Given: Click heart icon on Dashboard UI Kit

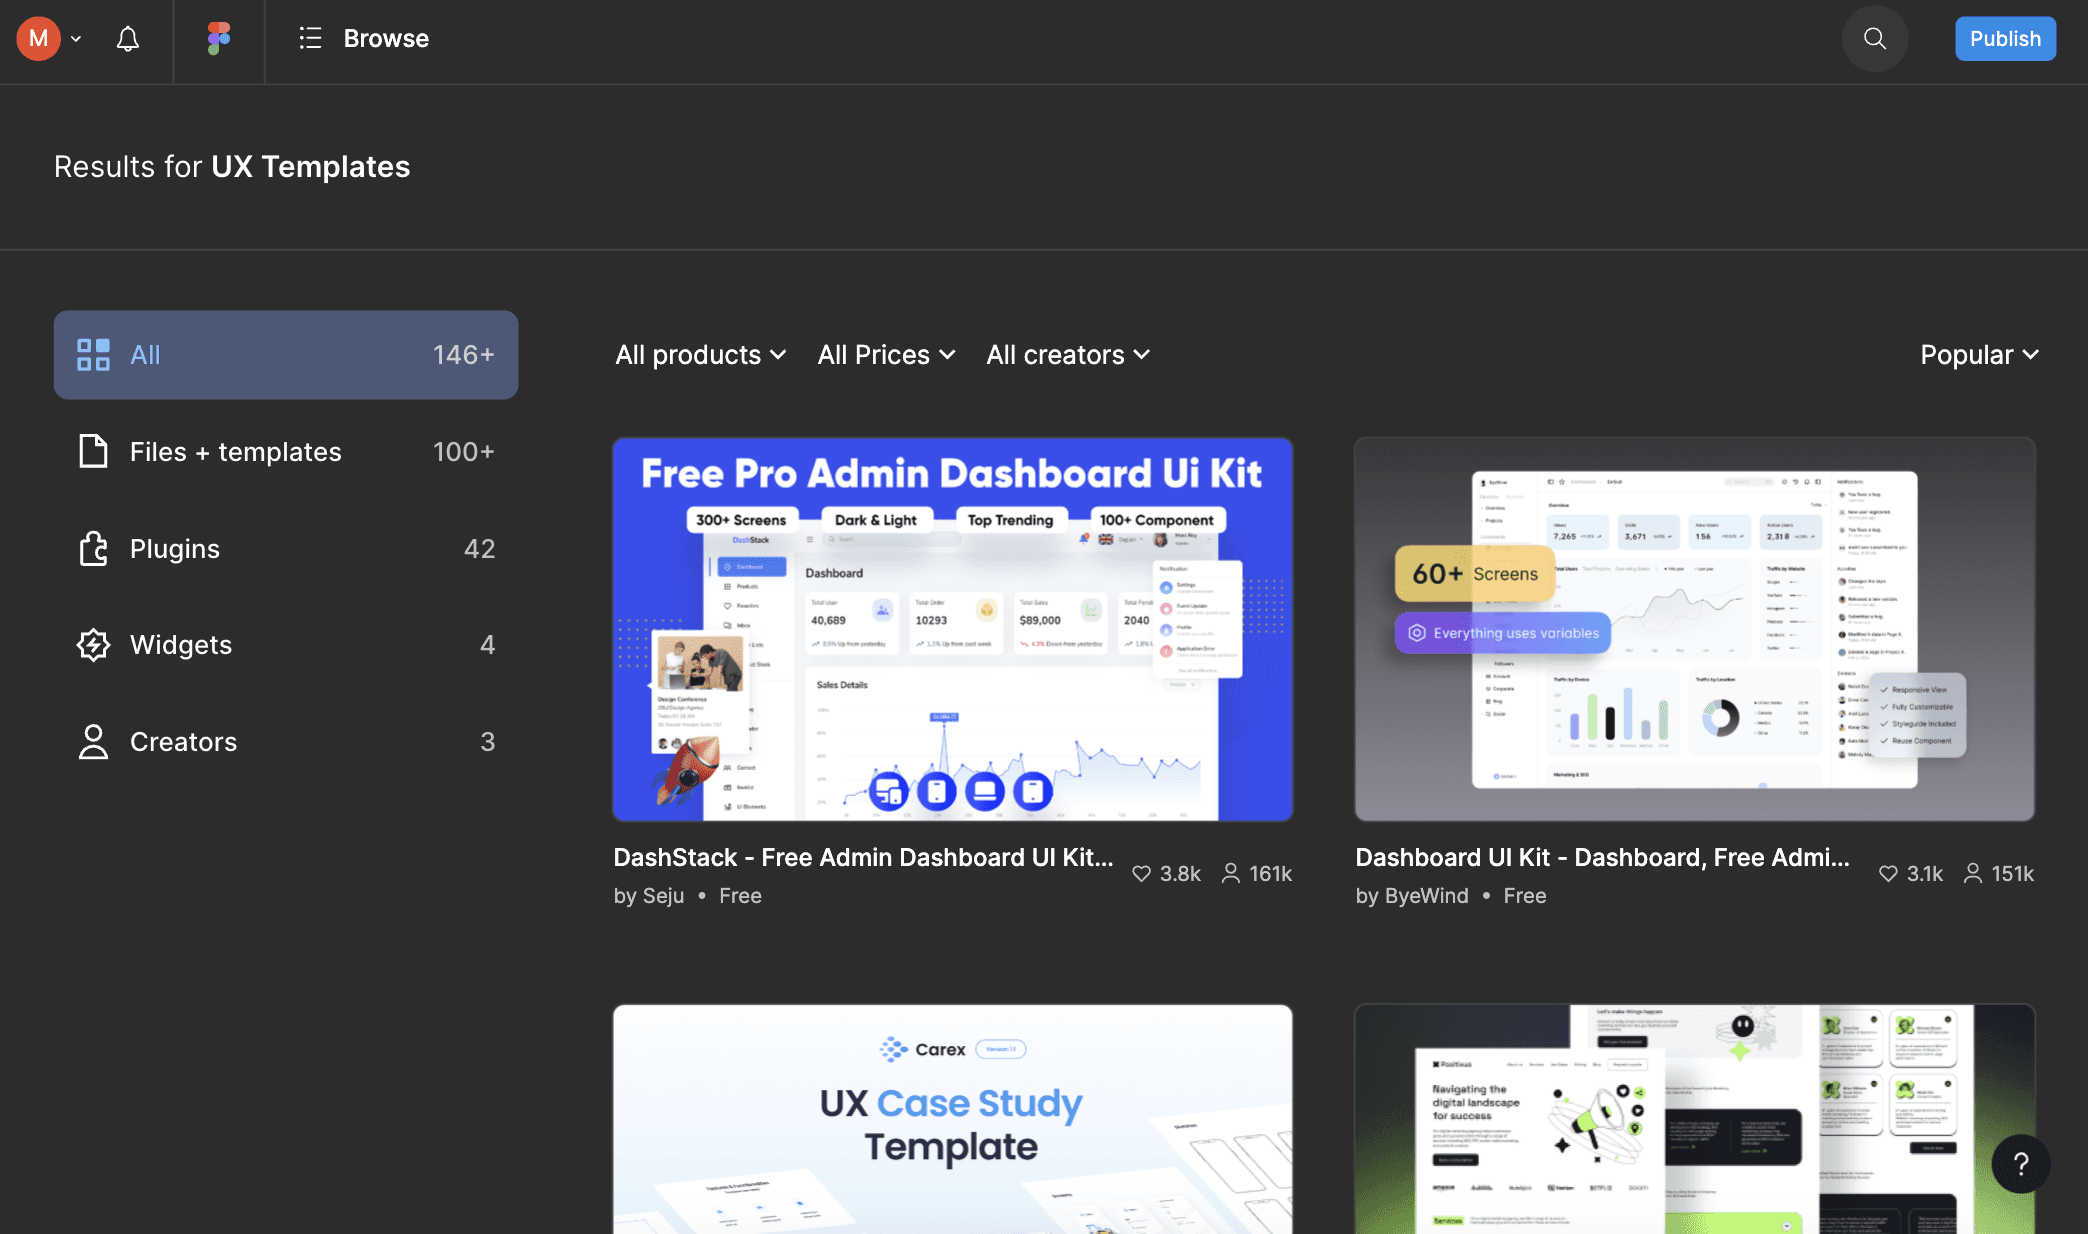Looking at the screenshot, I should [x=1888, y=874].
